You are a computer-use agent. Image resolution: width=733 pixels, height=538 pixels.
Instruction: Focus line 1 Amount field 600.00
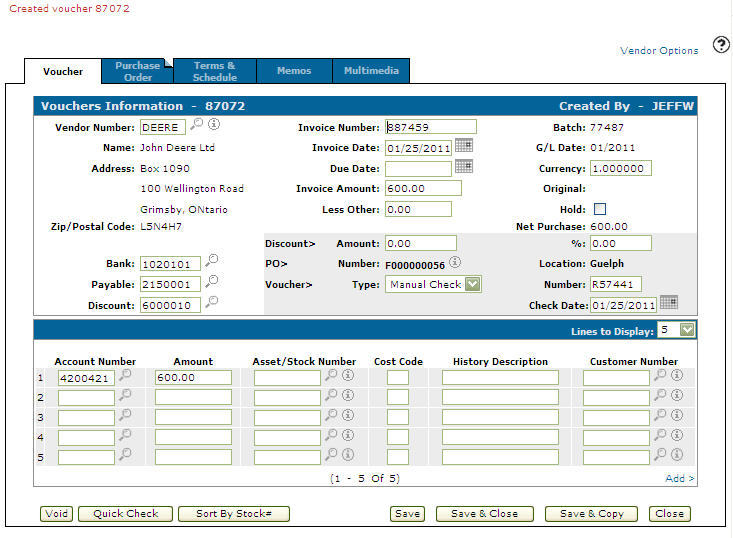point(193,378)
